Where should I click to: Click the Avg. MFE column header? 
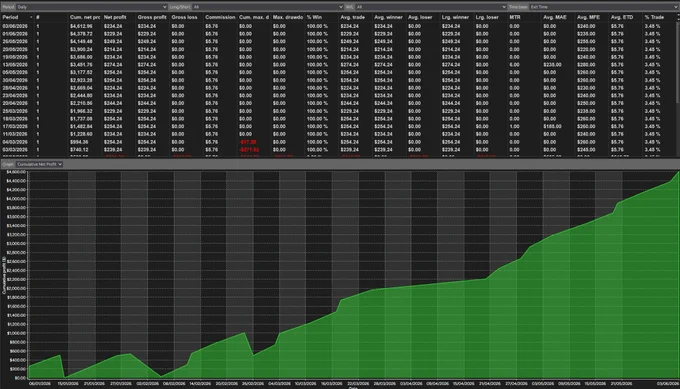[592, 17]
